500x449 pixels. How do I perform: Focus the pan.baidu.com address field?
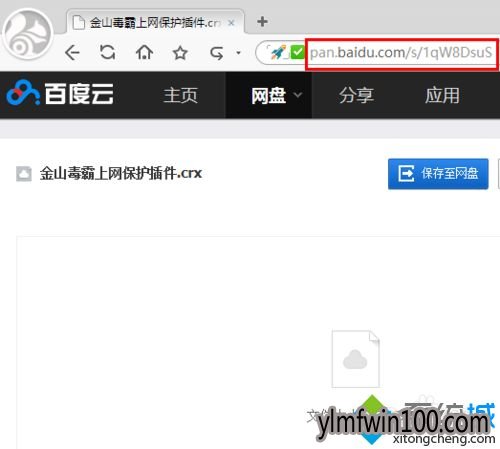pos(401,53)
